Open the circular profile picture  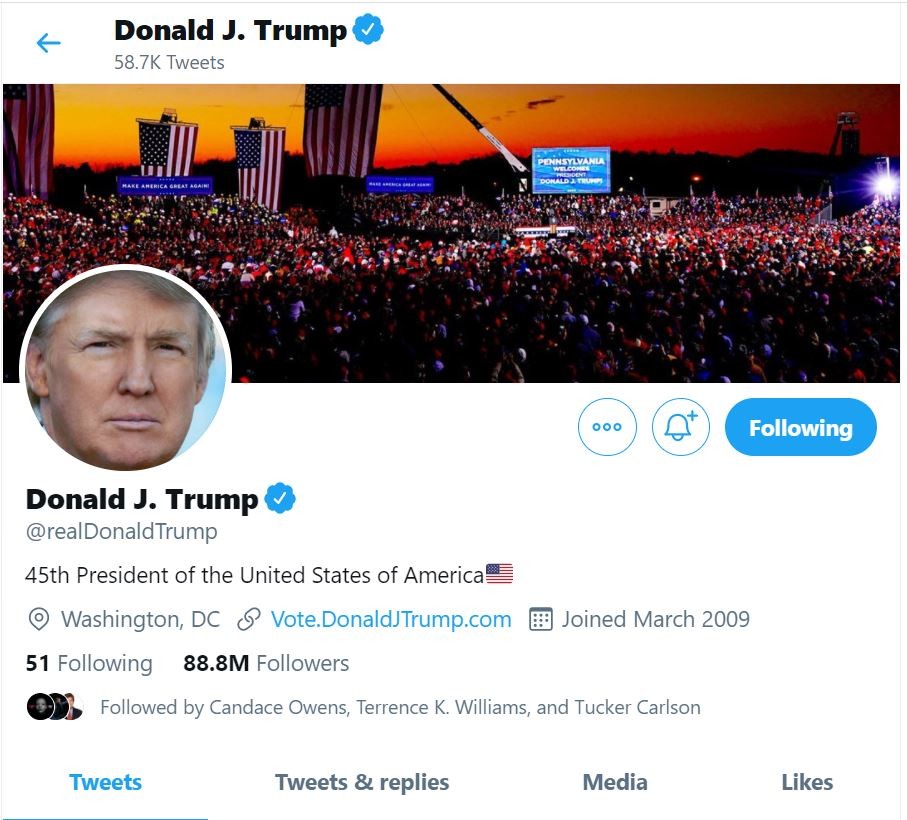pos(126,368)
